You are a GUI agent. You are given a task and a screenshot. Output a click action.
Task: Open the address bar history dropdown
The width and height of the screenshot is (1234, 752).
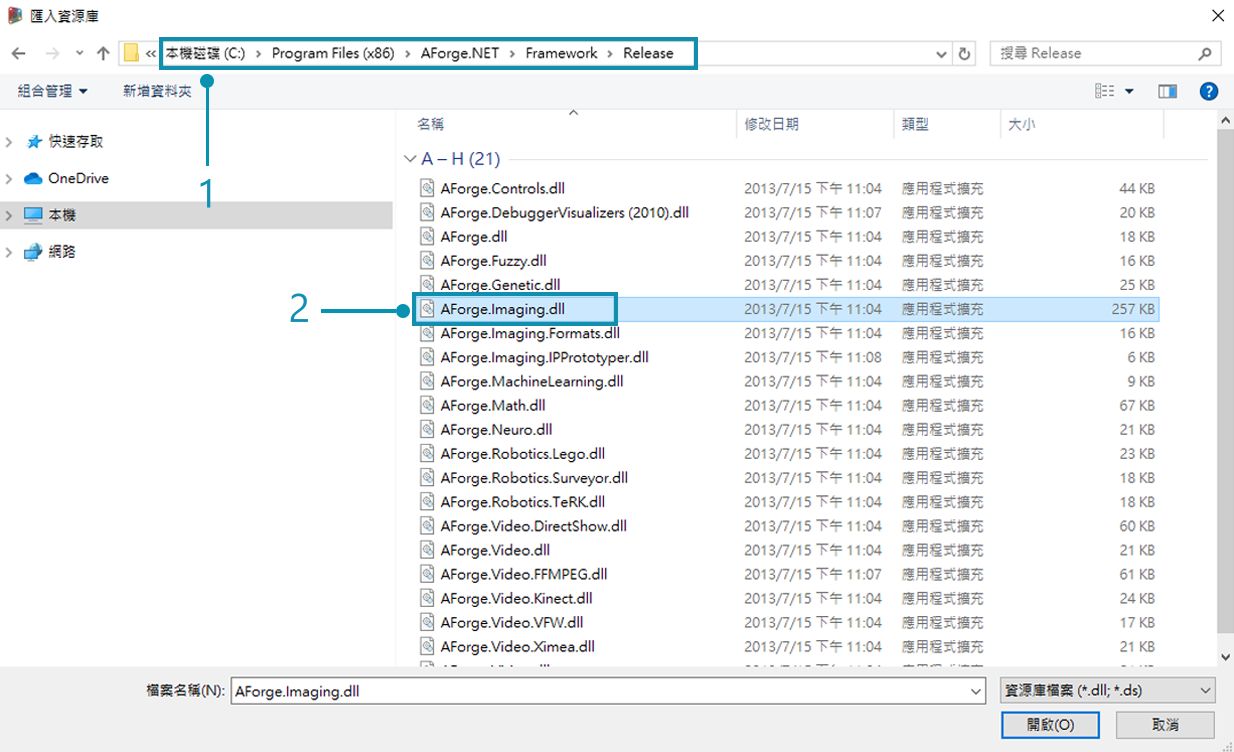941,54
